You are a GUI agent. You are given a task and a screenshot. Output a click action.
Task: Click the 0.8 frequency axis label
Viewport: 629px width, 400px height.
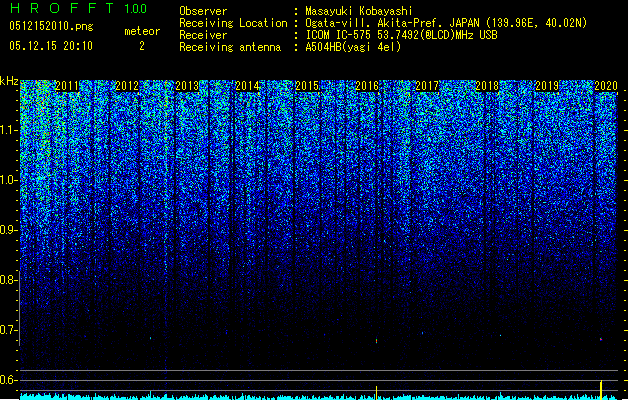pos(8,280)
